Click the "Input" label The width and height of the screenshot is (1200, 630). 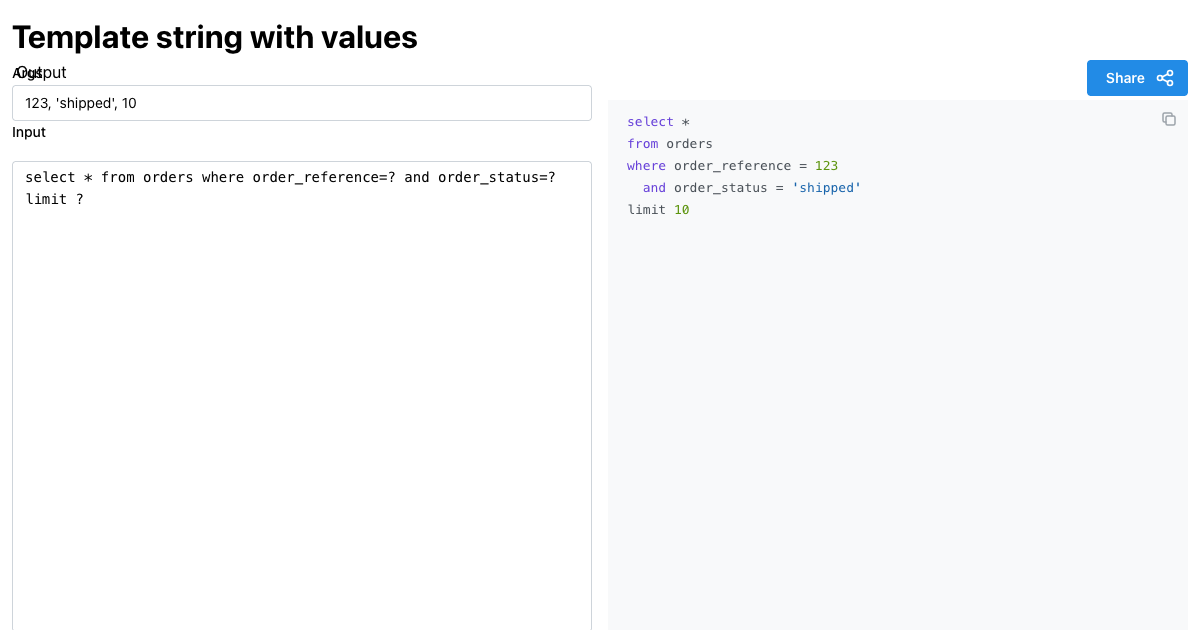[29, 132]
